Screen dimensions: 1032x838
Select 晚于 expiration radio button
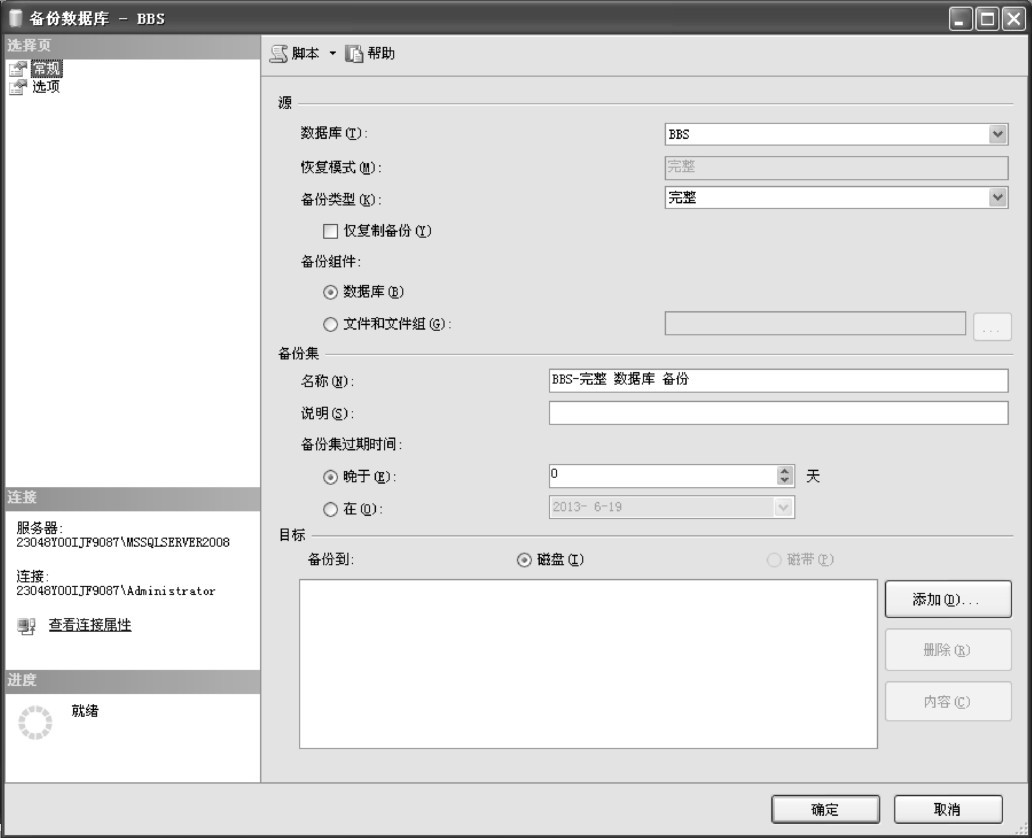pos(330,477)
